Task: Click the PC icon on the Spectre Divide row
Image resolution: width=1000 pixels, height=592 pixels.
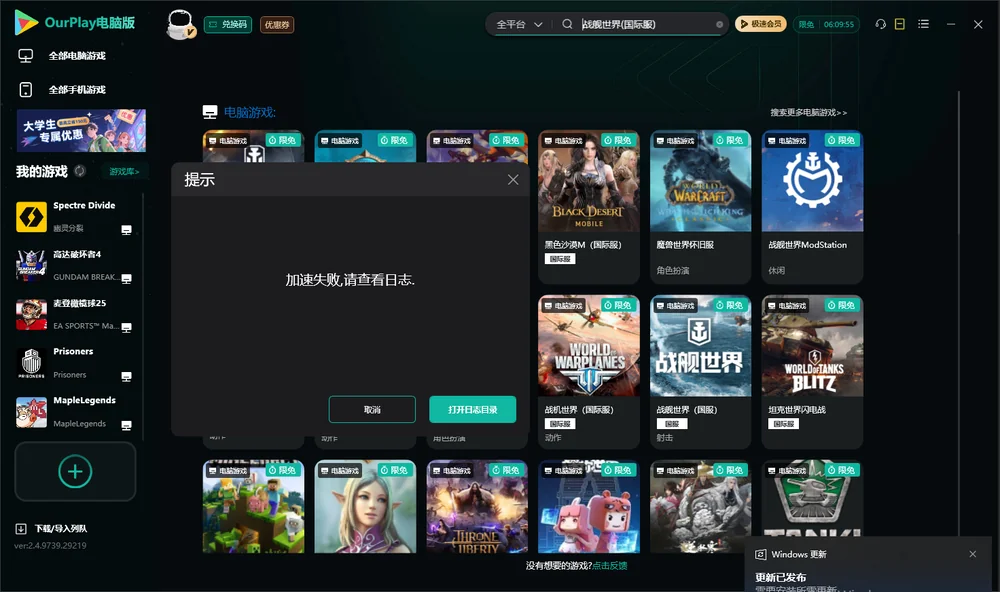Action: point(126,230)
